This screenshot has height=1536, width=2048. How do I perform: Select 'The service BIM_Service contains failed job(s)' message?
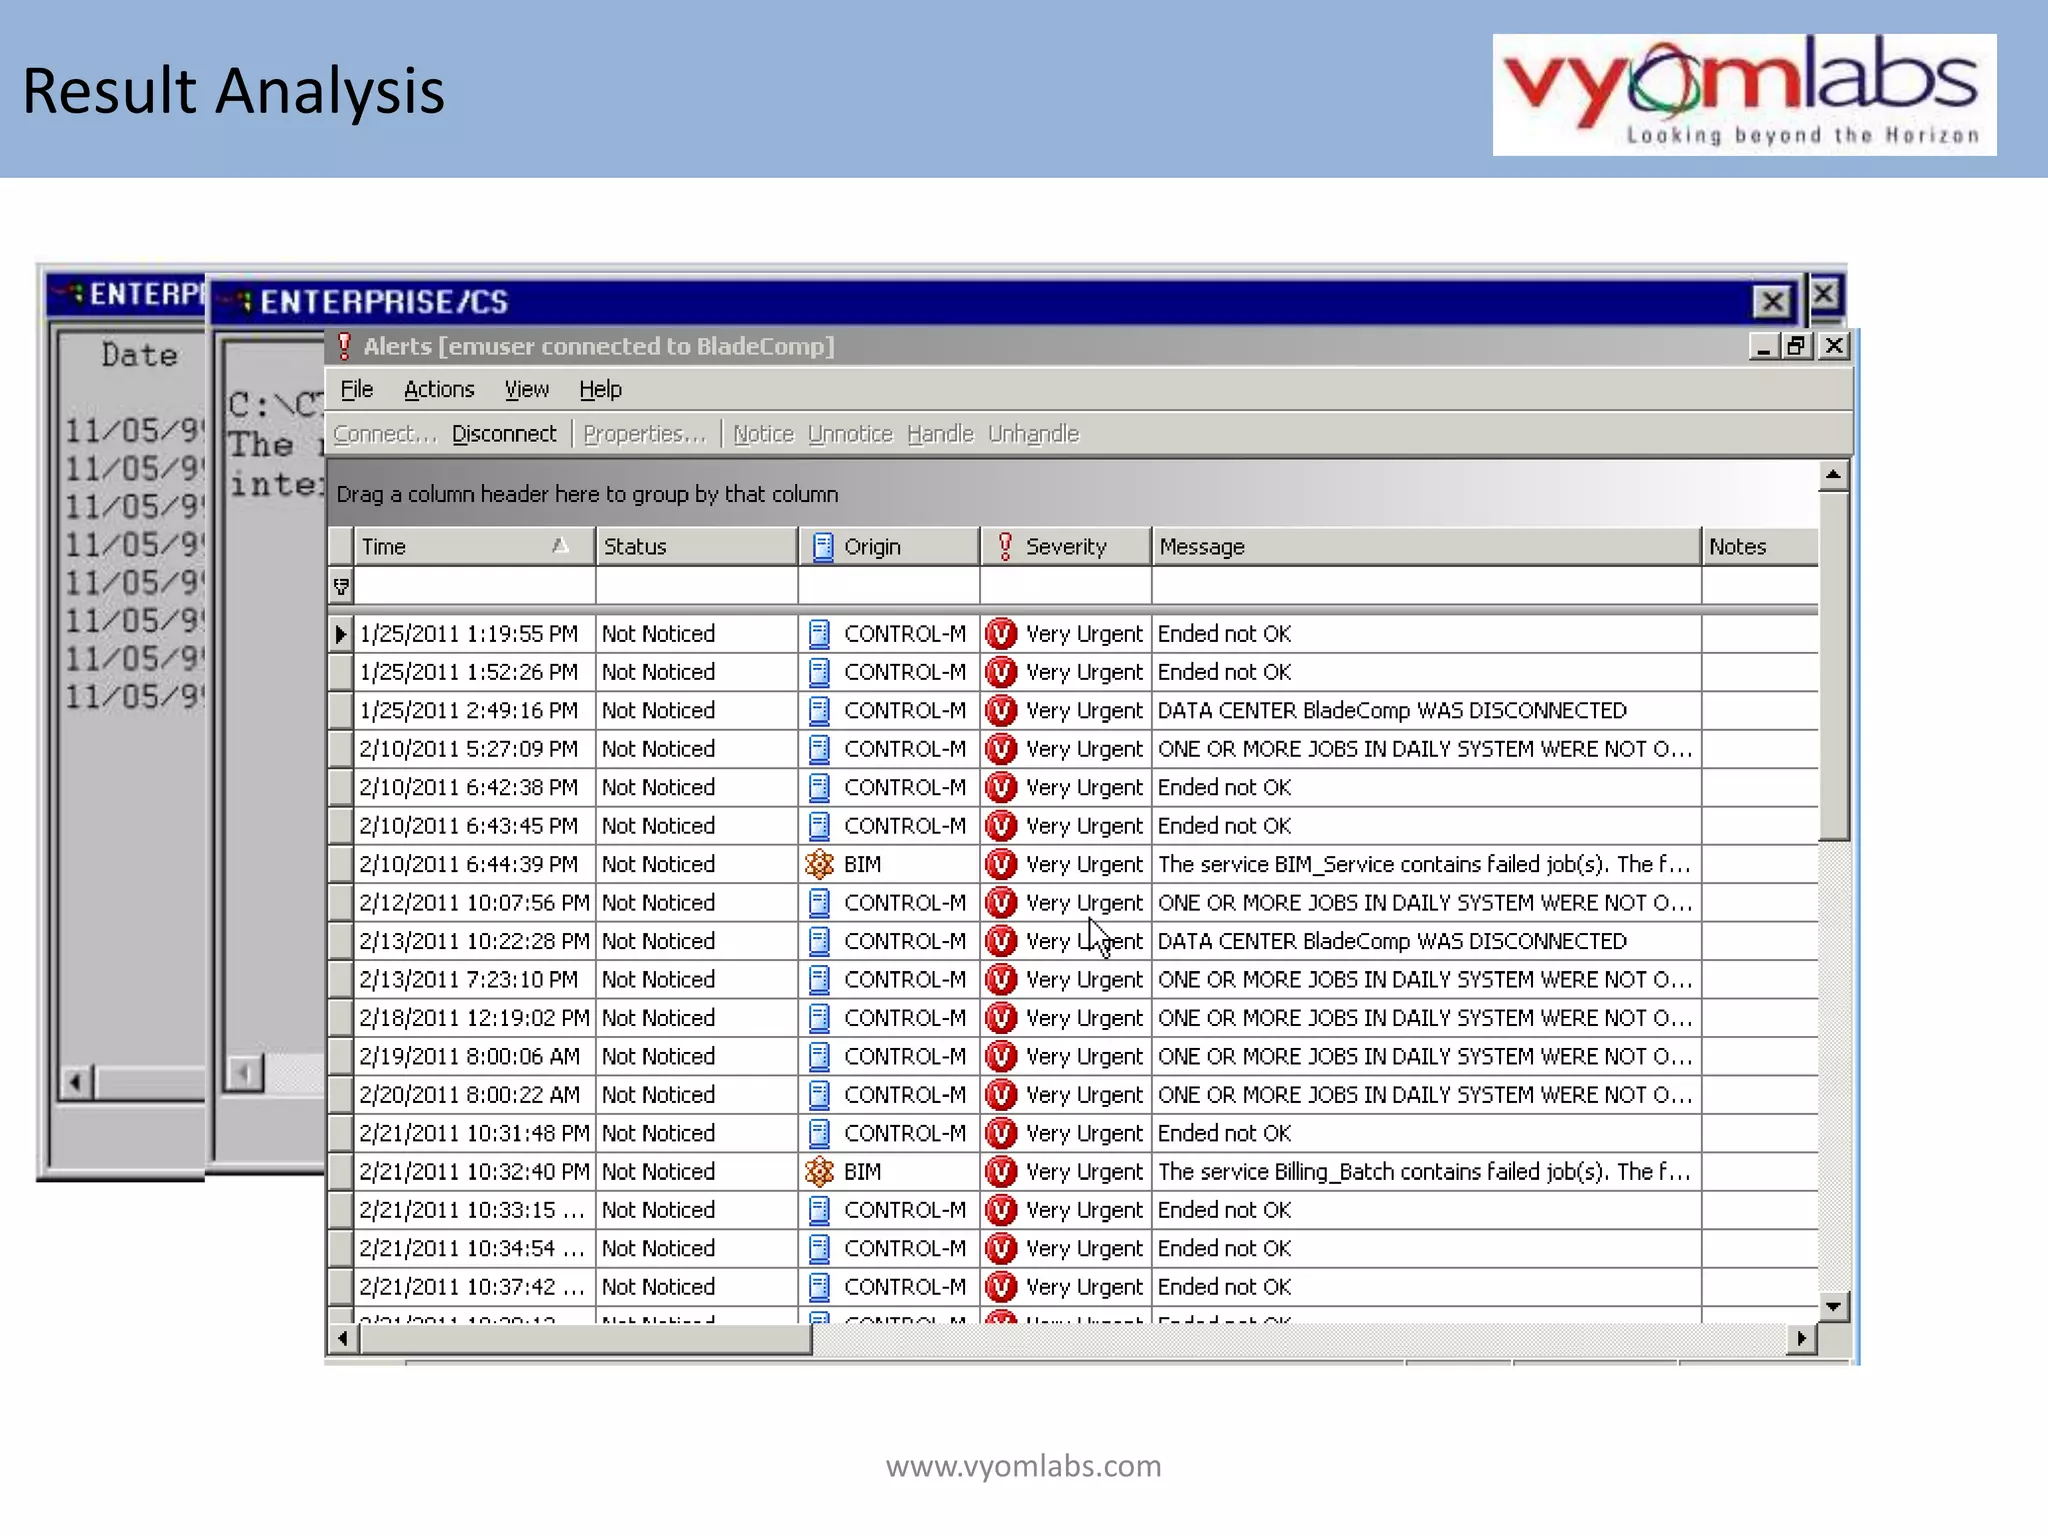(1424, 864)
